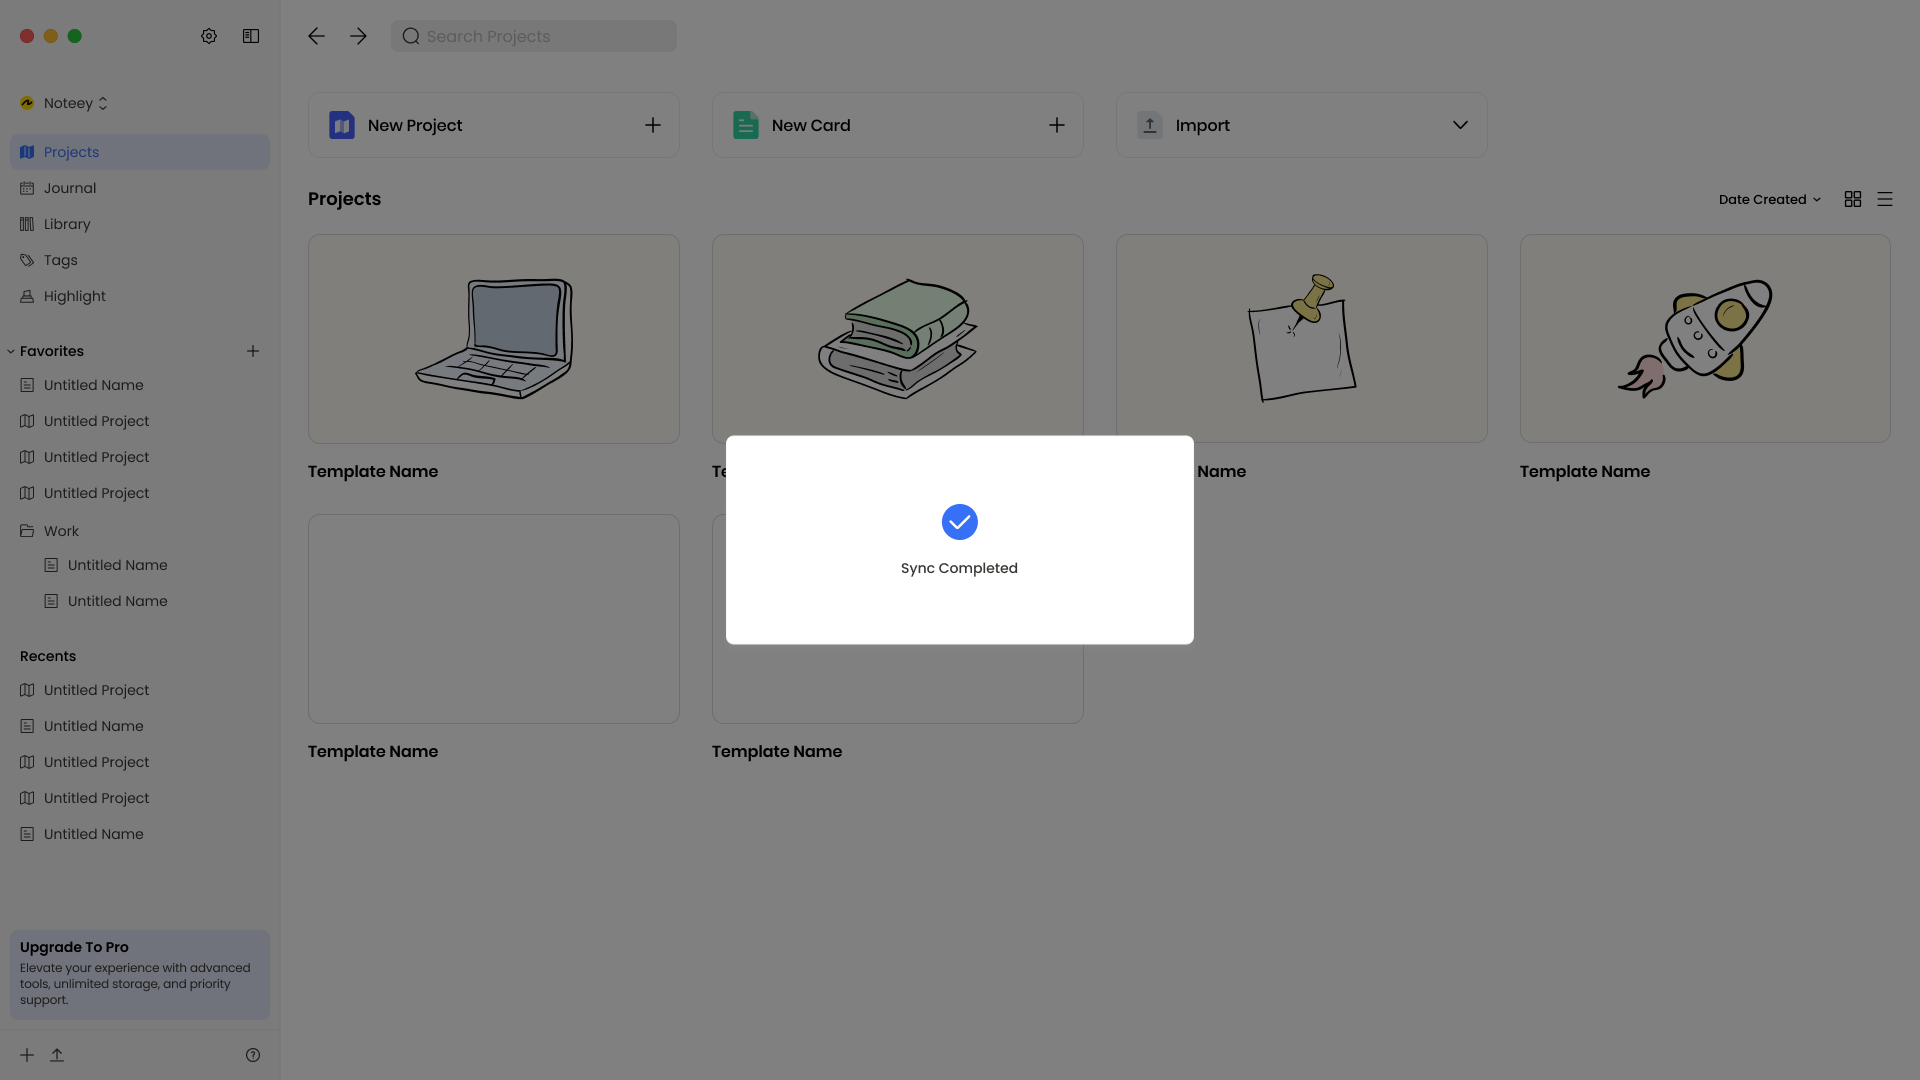Collapse the Favorites section chevron

(11, 351)
